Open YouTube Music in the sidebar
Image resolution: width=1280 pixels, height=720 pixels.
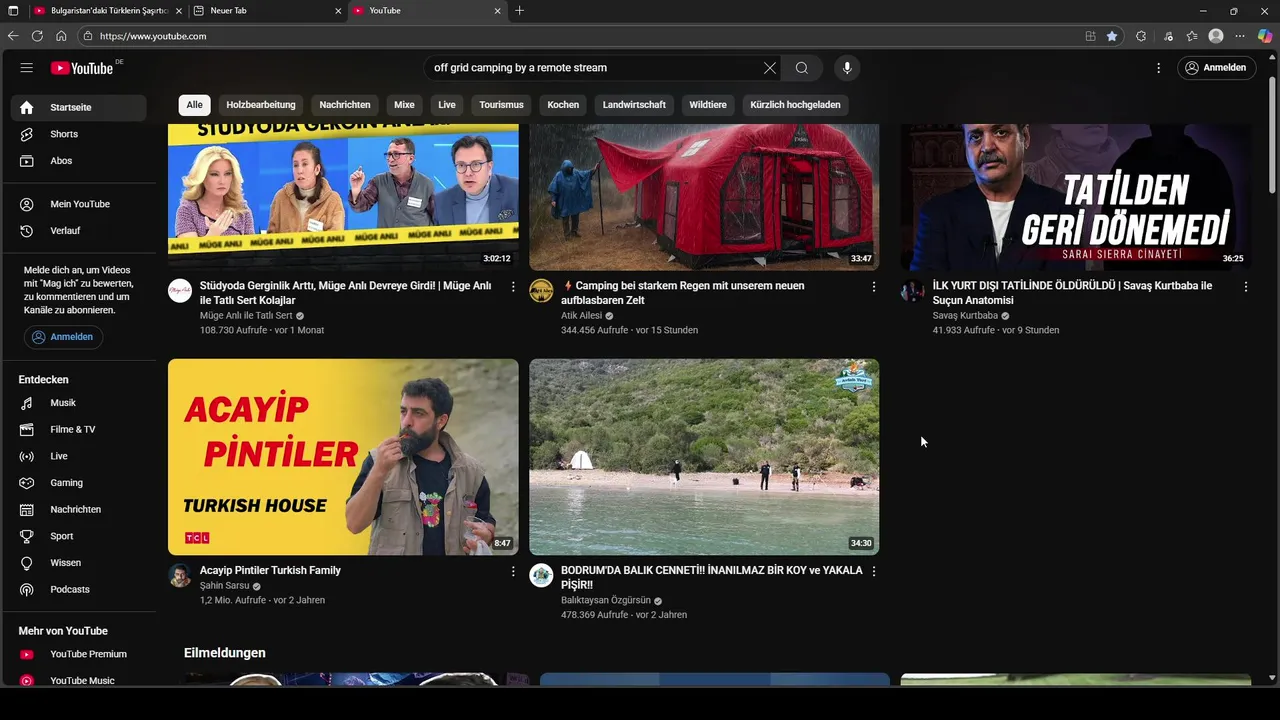[x=80, y=681]
